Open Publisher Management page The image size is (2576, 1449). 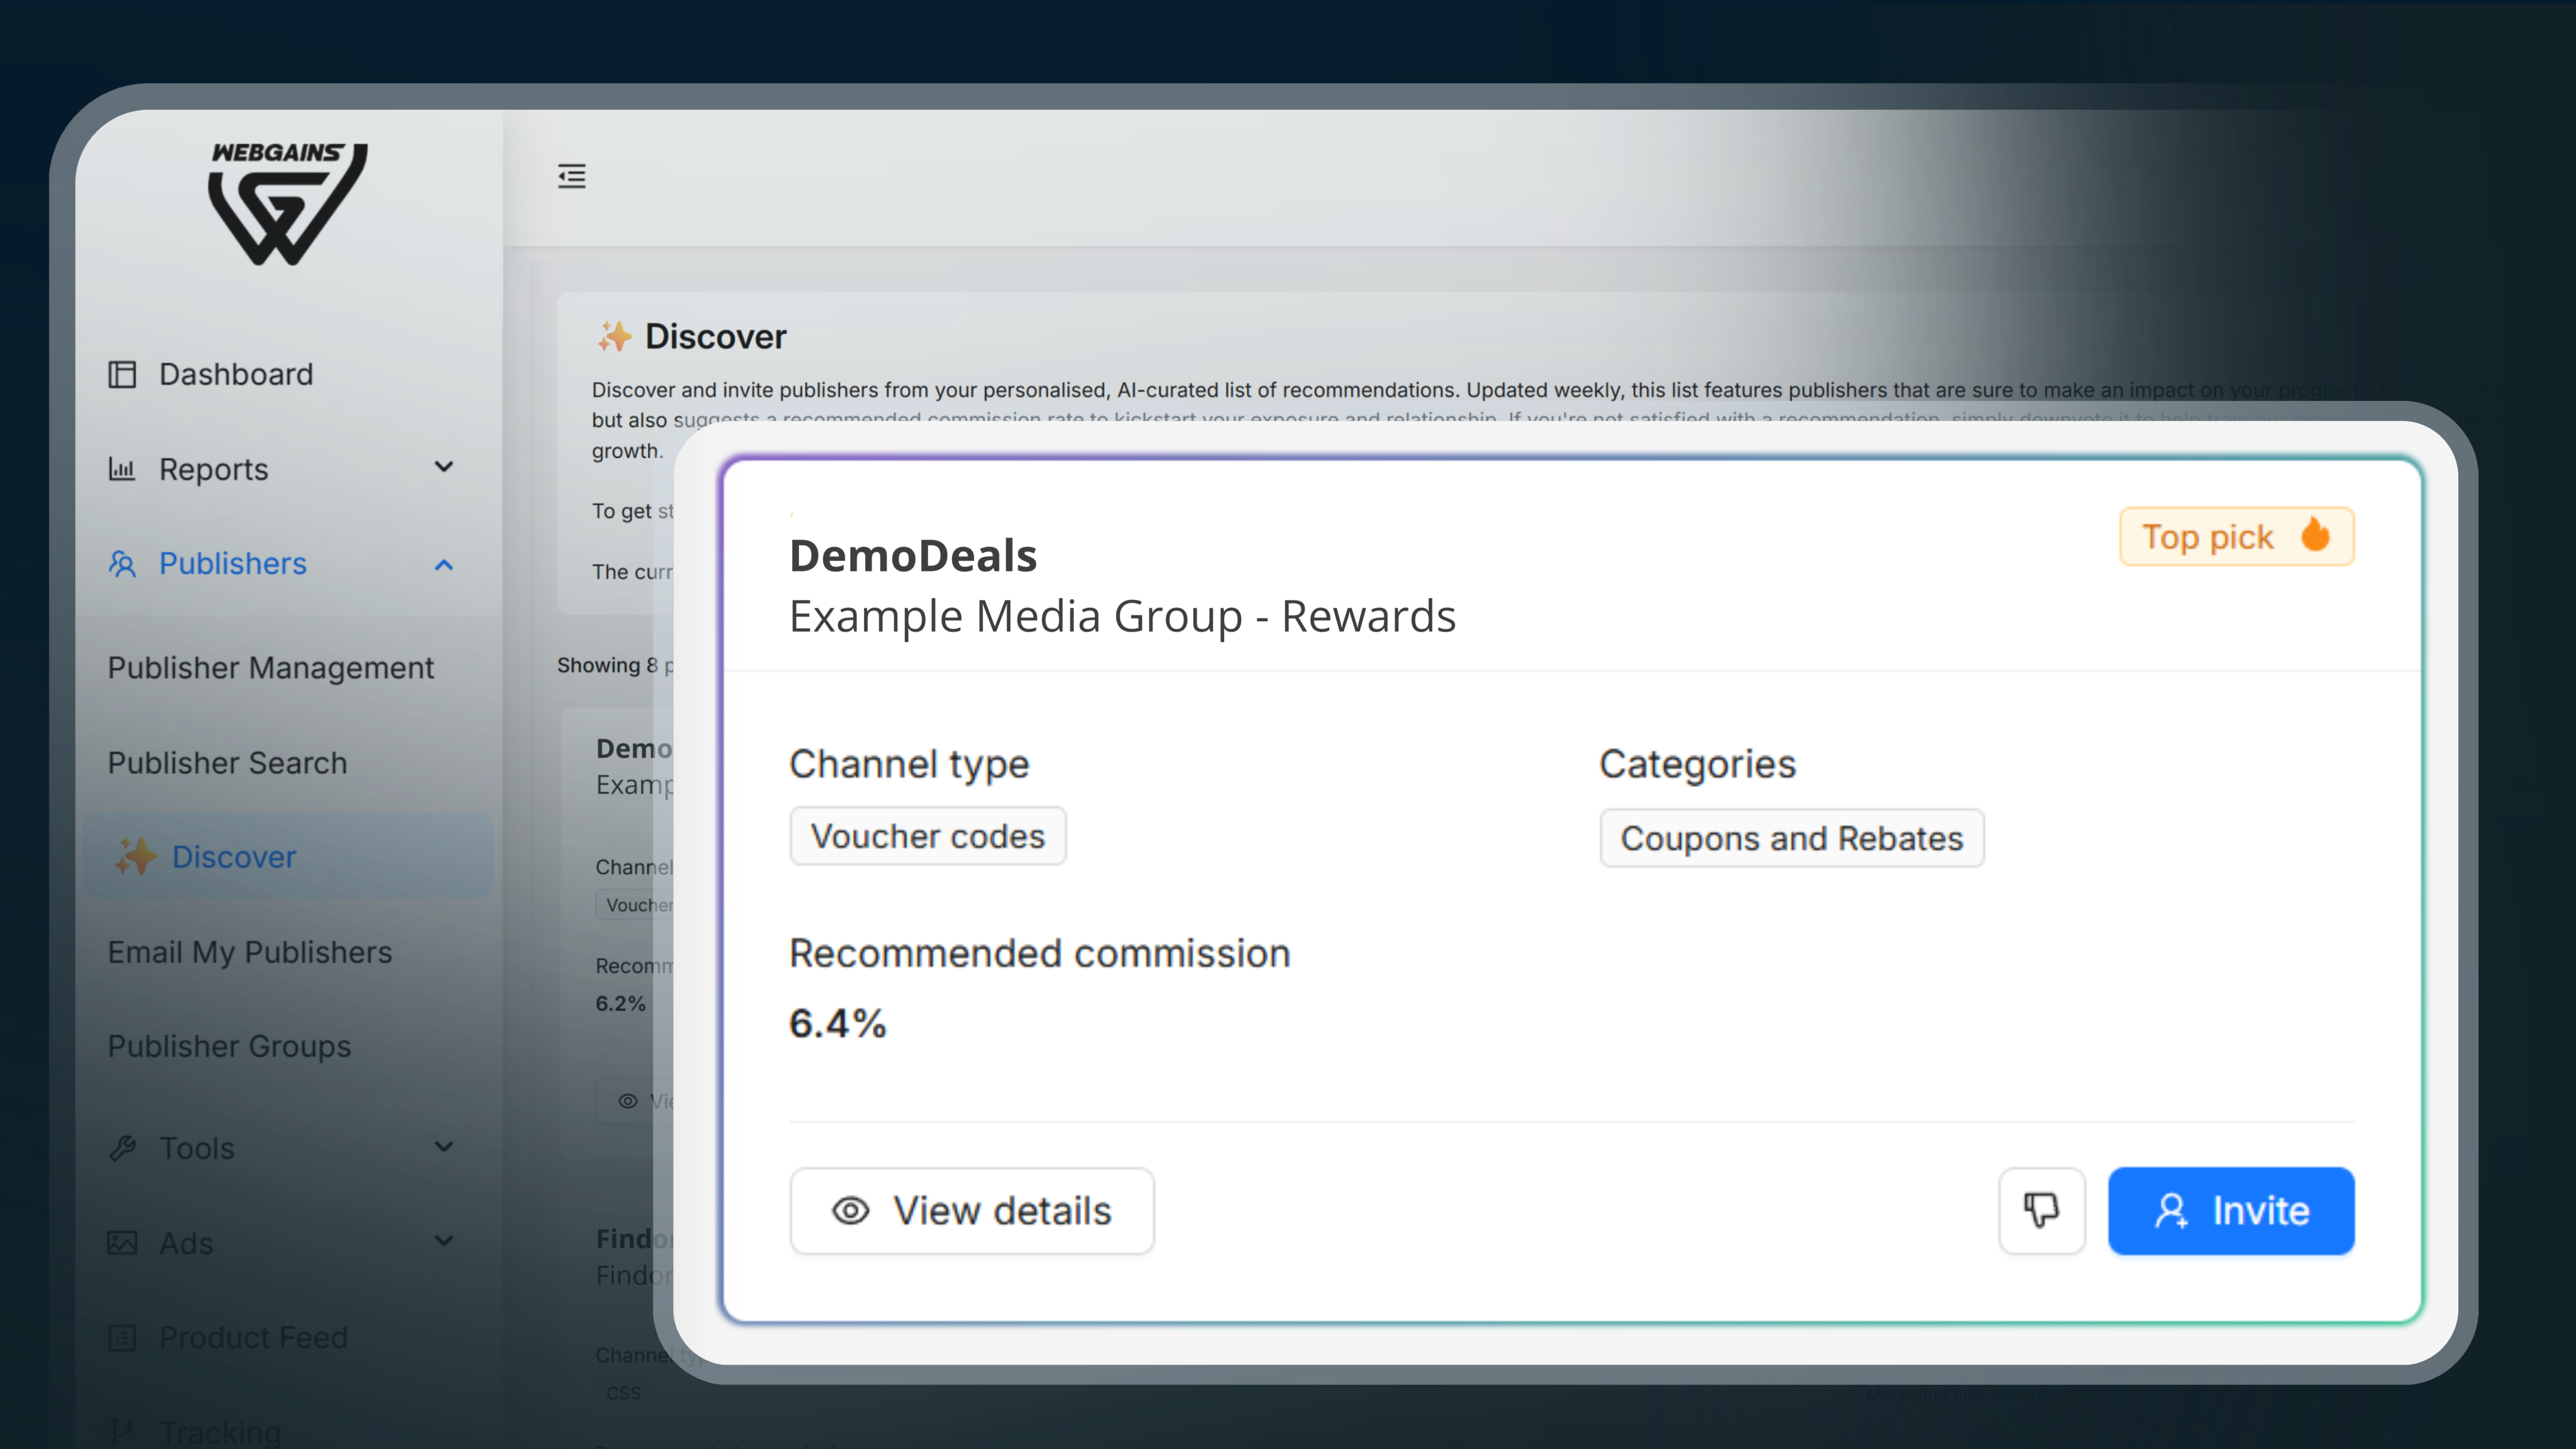click(x=271, y=667)
